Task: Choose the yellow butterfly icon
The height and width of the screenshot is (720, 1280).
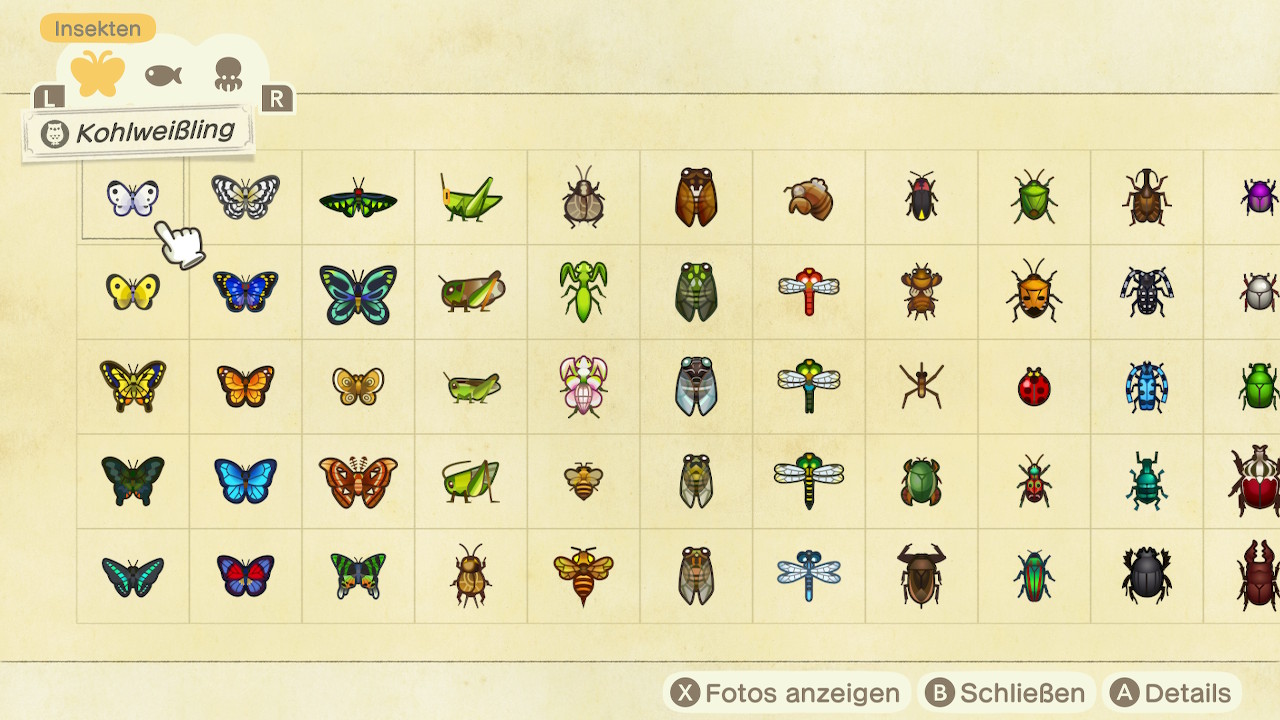Action: coord(133,291)
